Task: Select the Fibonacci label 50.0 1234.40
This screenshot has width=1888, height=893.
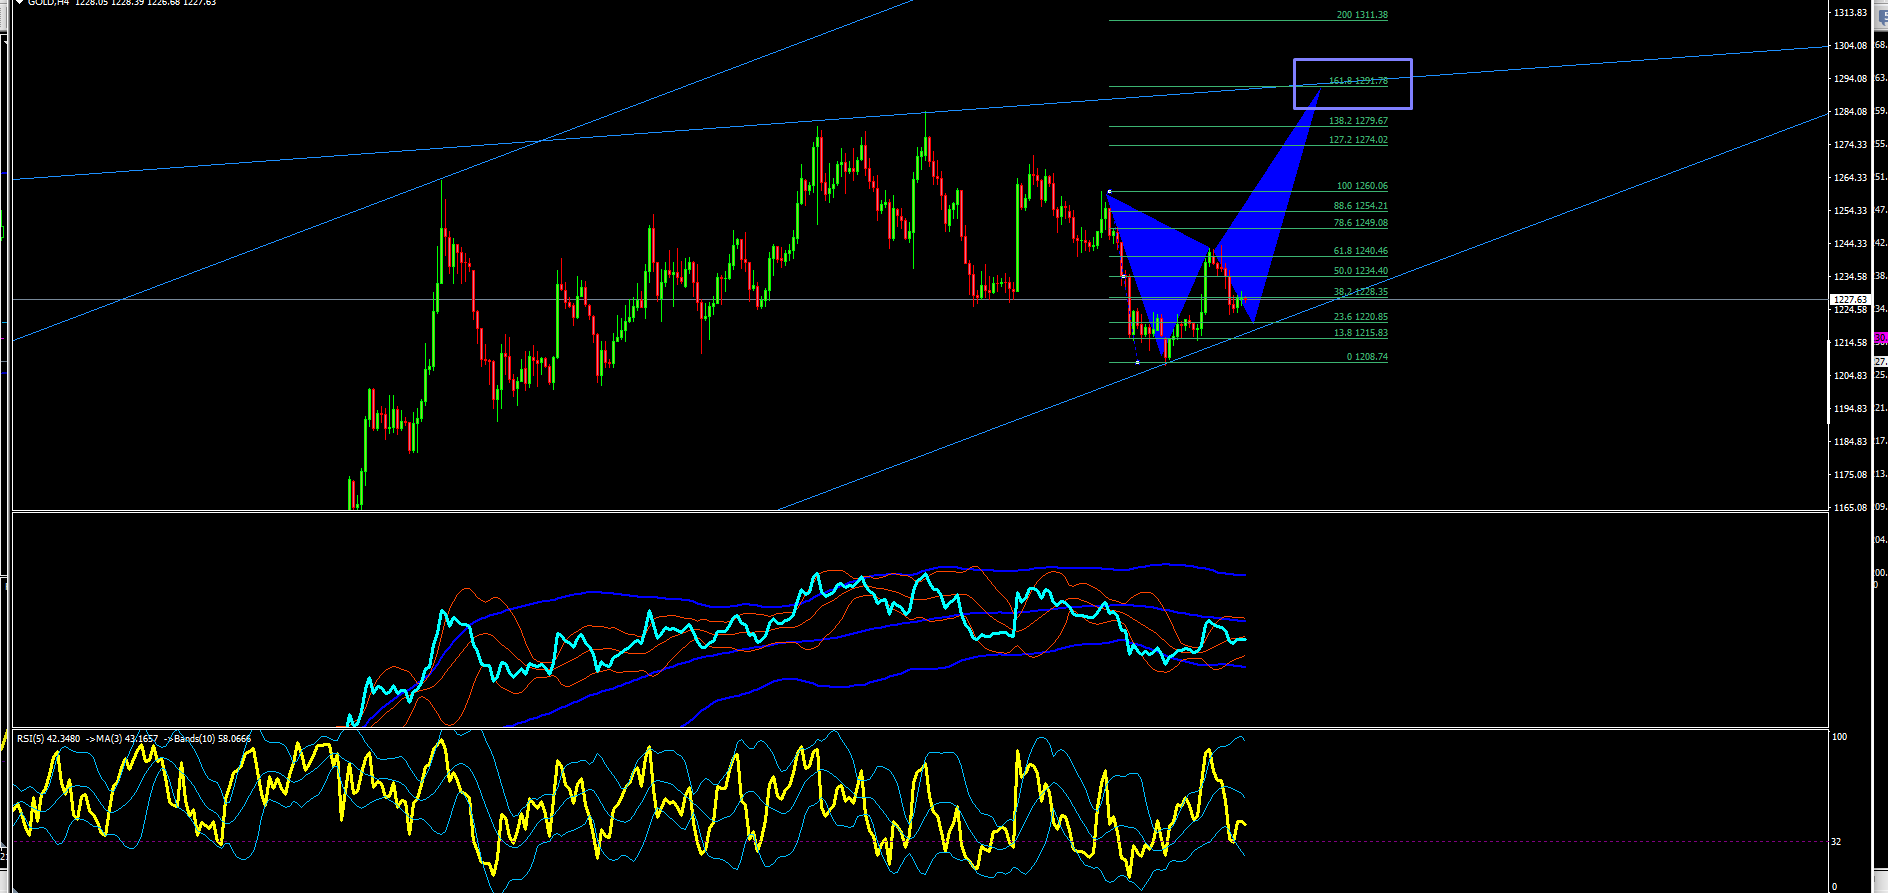Action: 1360,271
